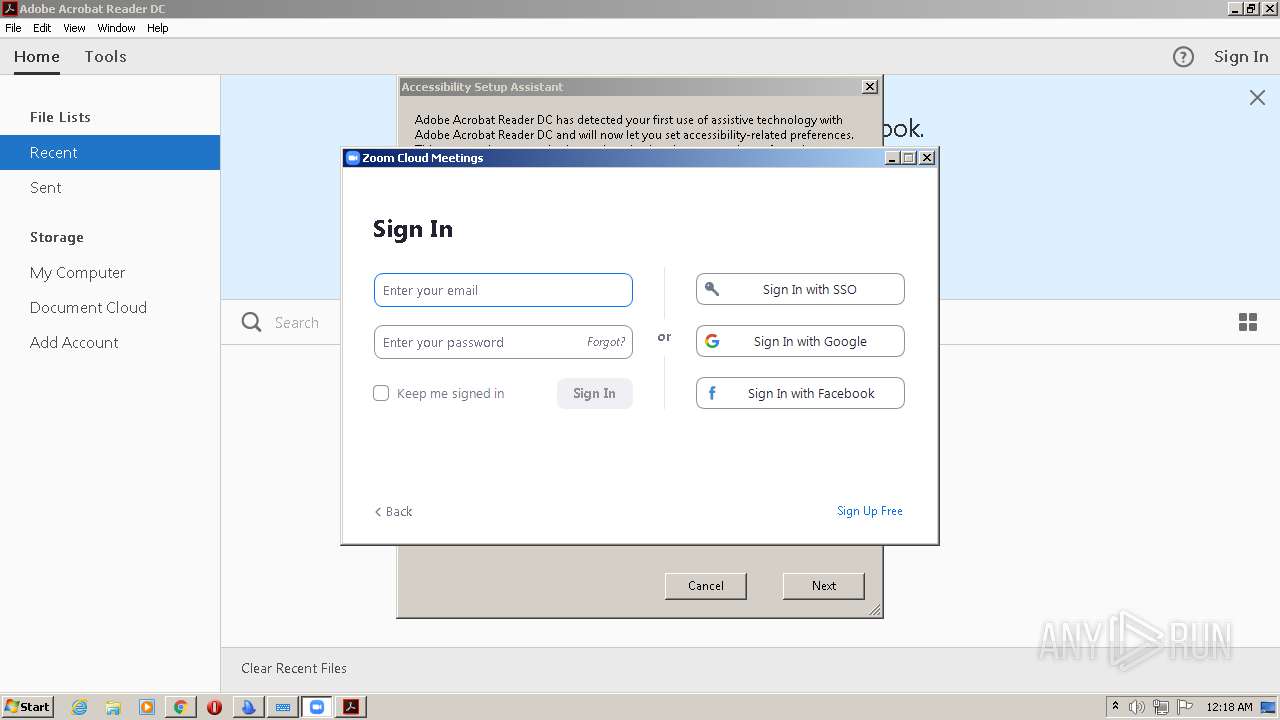
Task: Choose Sign In with Google
Action: 800,341
